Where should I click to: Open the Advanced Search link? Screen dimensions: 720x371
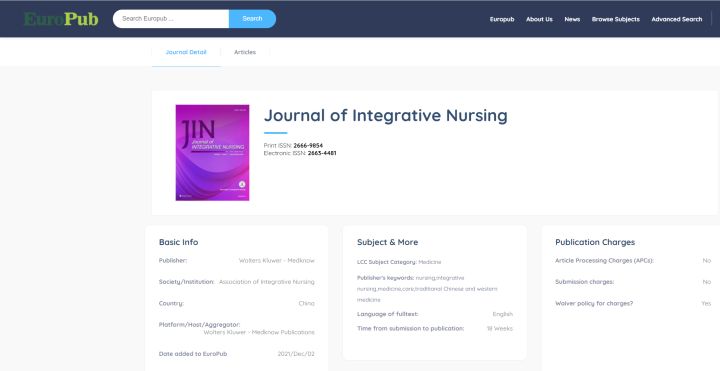677,19
